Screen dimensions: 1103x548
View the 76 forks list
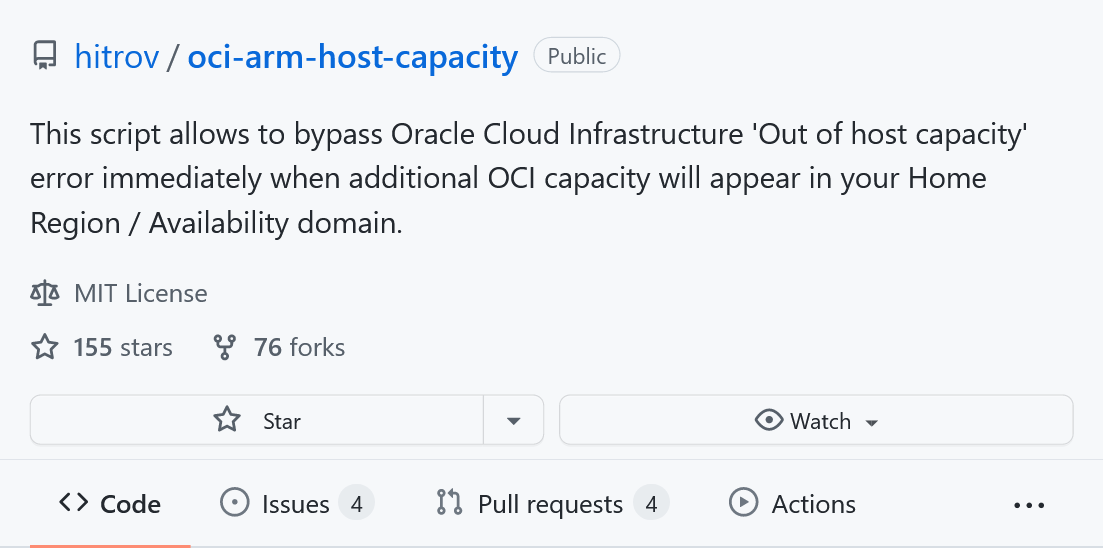pos(299,348)
